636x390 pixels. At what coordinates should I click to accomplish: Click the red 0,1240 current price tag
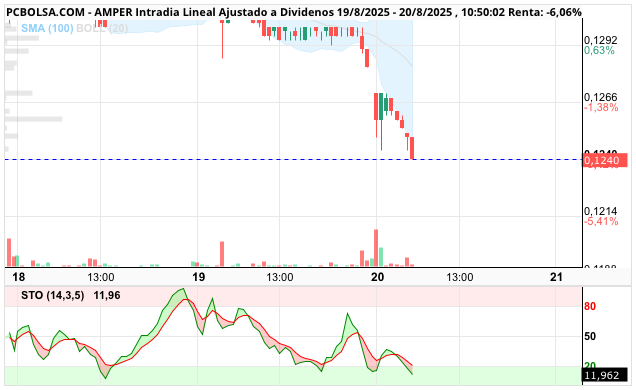click(605, 160)
